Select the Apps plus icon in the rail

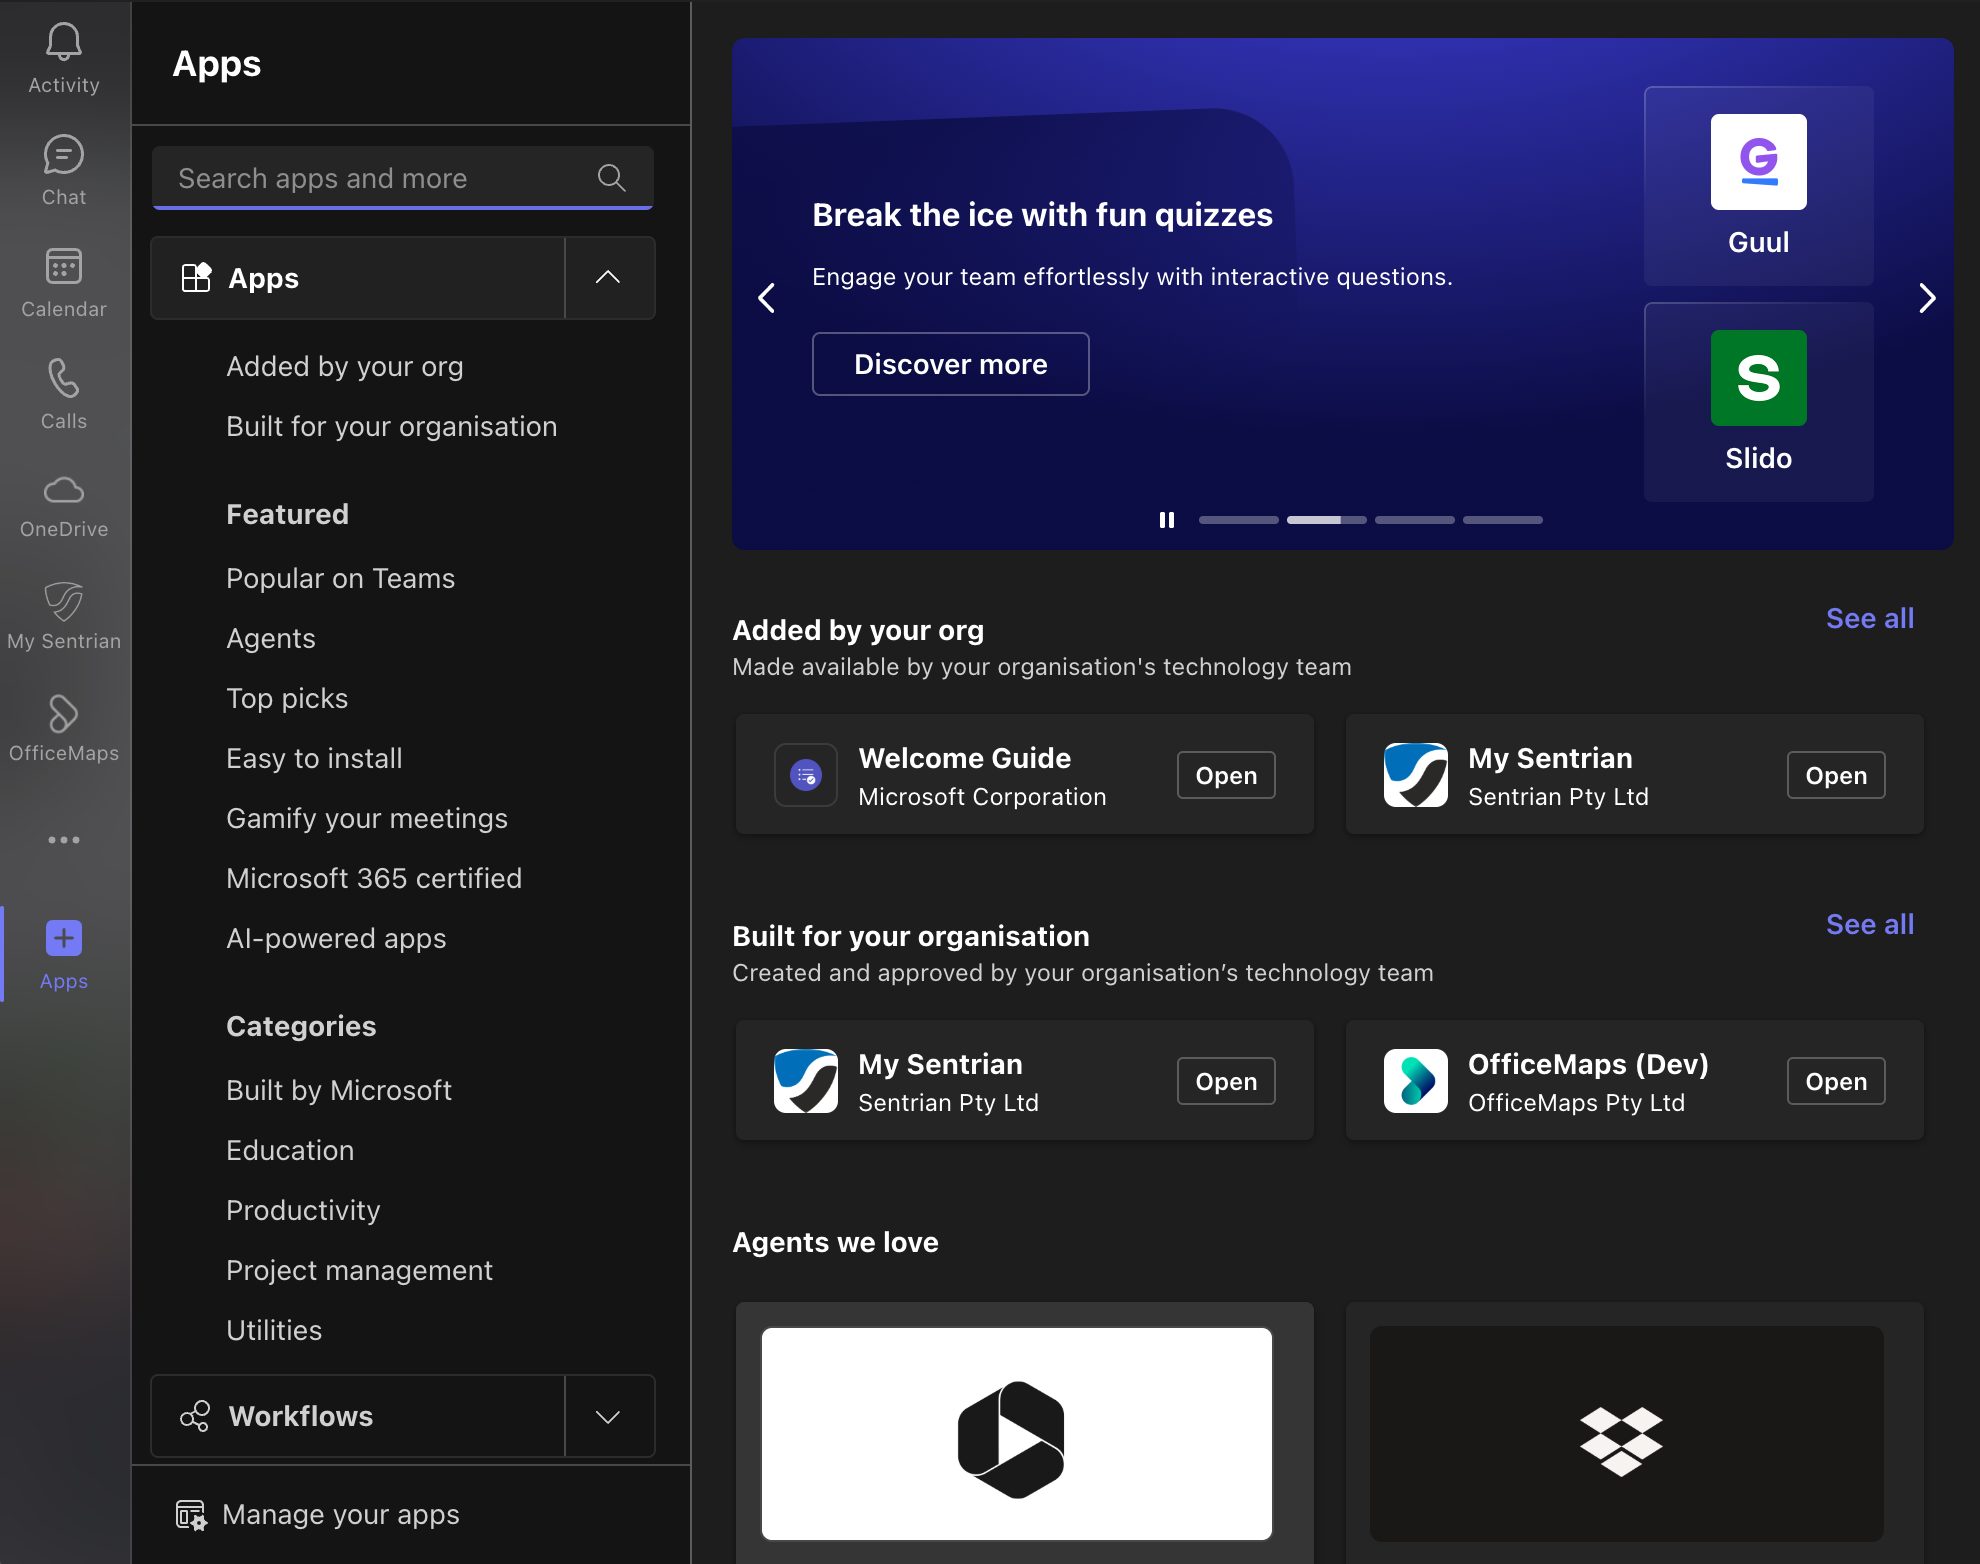coord(64,938)
